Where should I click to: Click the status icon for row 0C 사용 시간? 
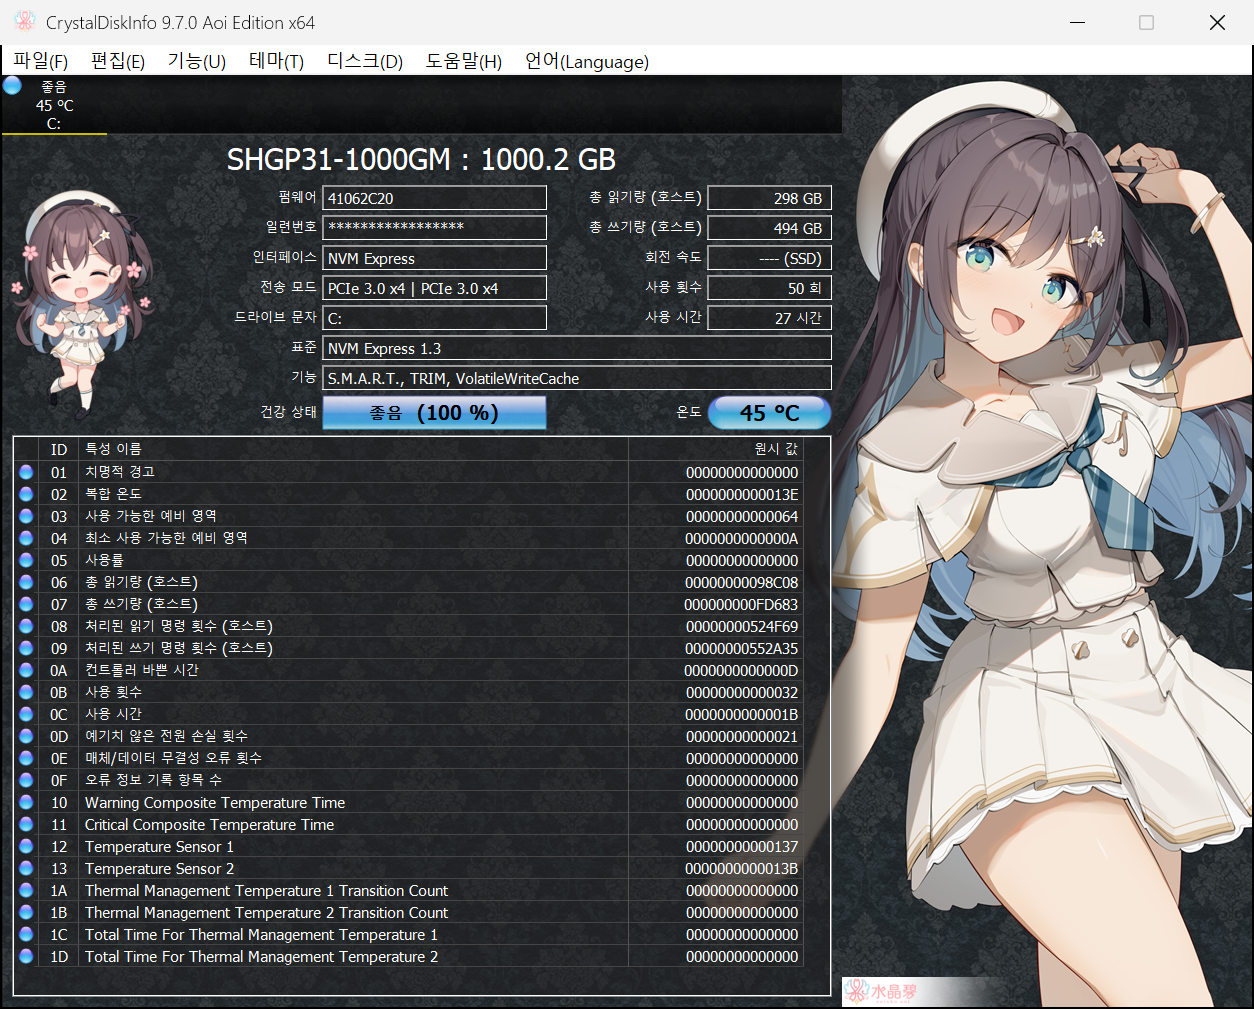coord(26,714)
